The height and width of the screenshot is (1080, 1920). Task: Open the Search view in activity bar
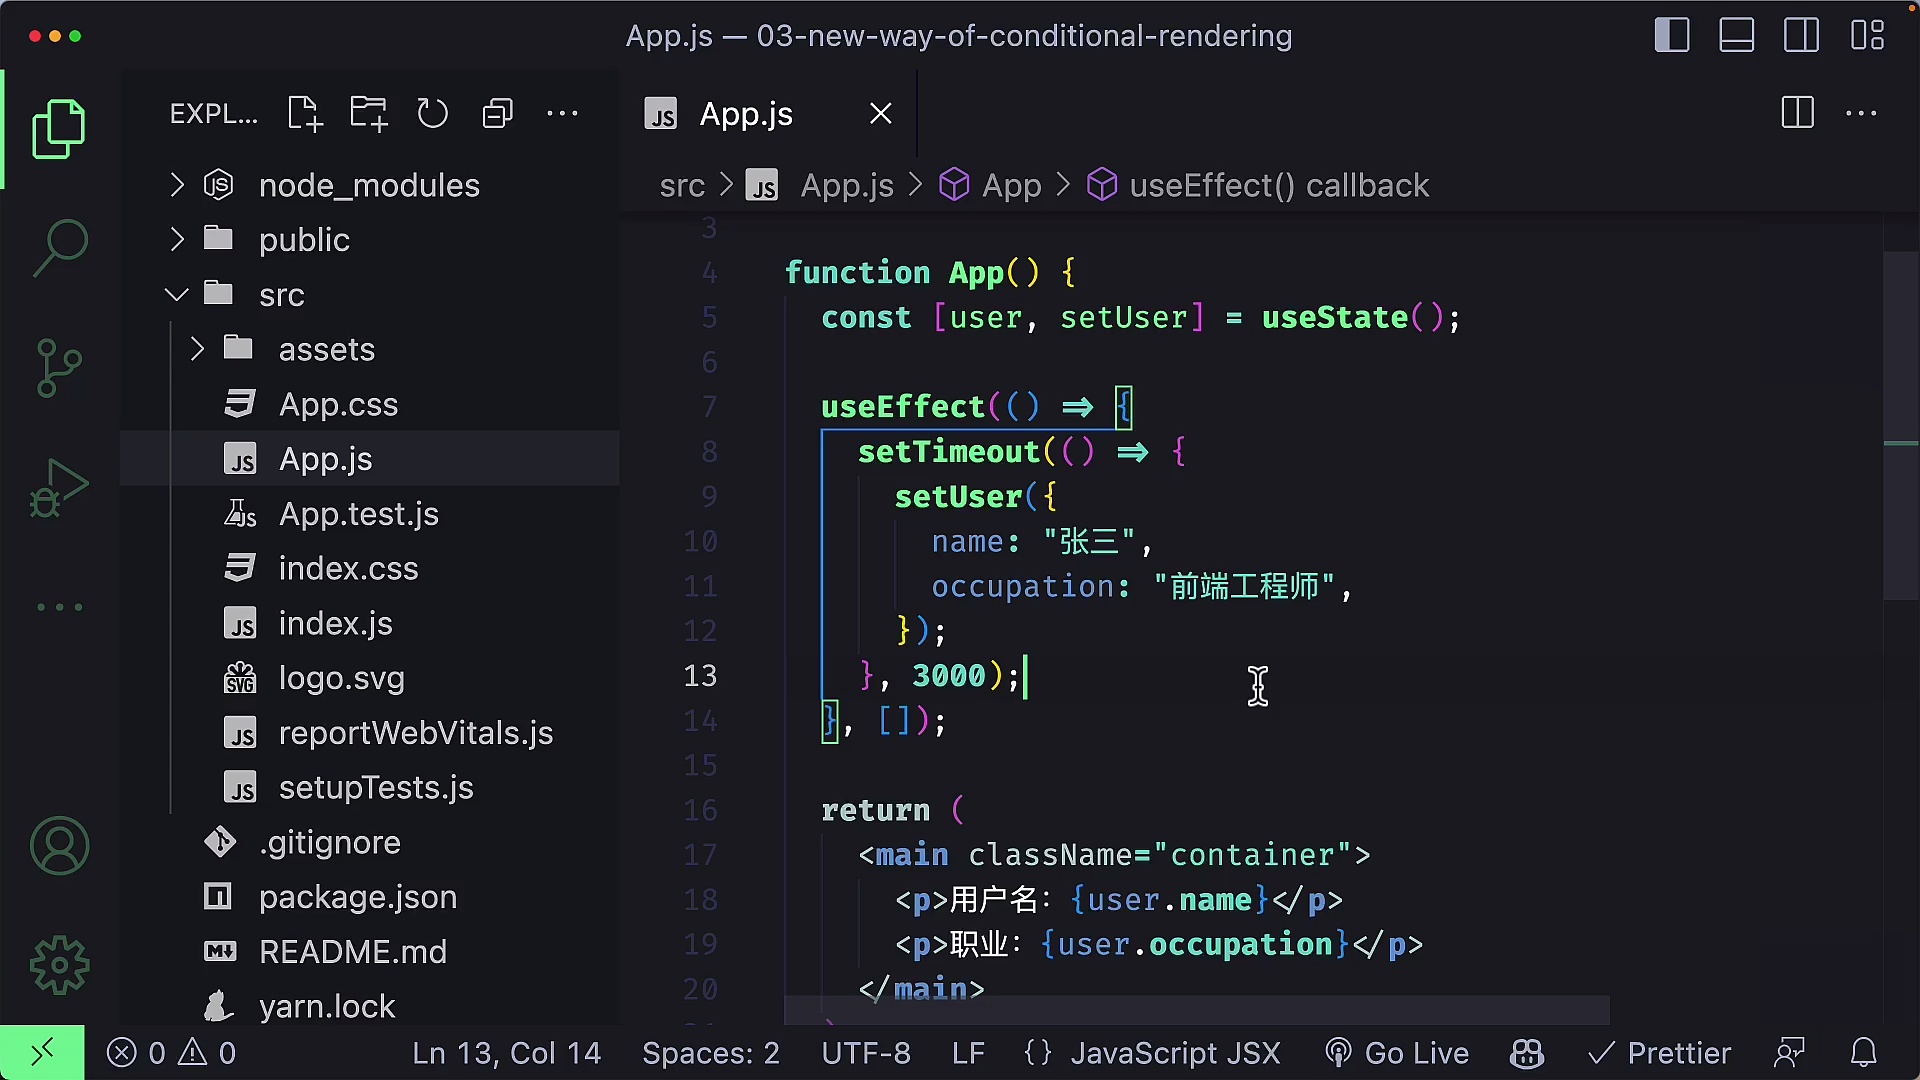click(59, 248)
